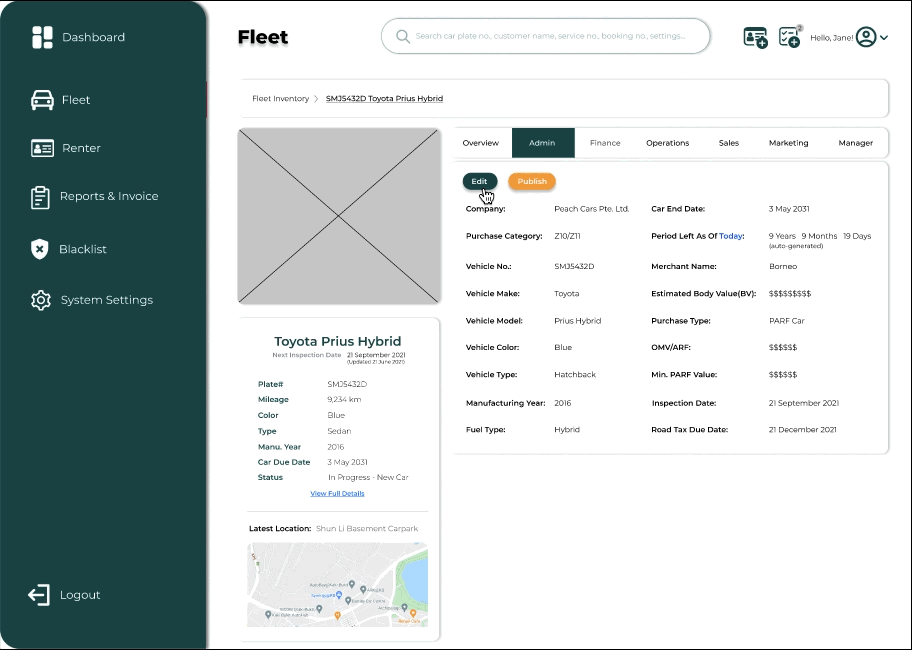Click the Purchase Type value PARF Car

pos(786,321)
